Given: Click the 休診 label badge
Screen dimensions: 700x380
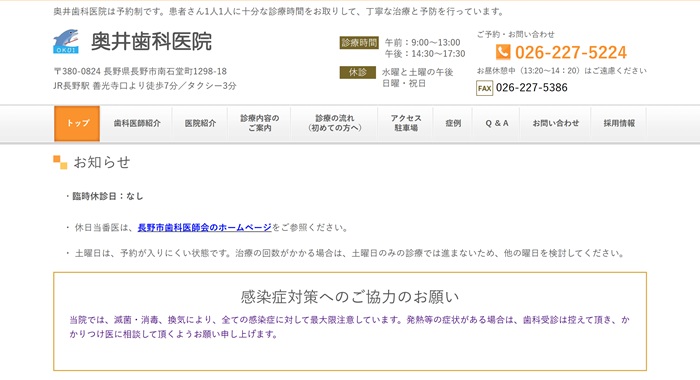Looking at the screenshot, I should click(x=358, y=72).
